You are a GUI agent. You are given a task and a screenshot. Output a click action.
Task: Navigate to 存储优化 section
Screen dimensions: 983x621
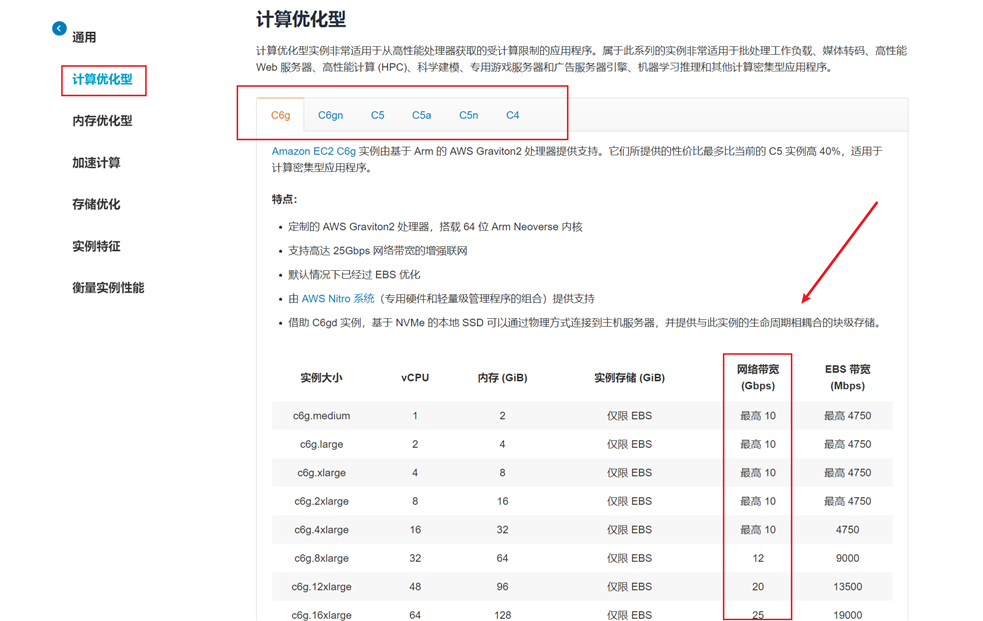(x=96, y=205)
